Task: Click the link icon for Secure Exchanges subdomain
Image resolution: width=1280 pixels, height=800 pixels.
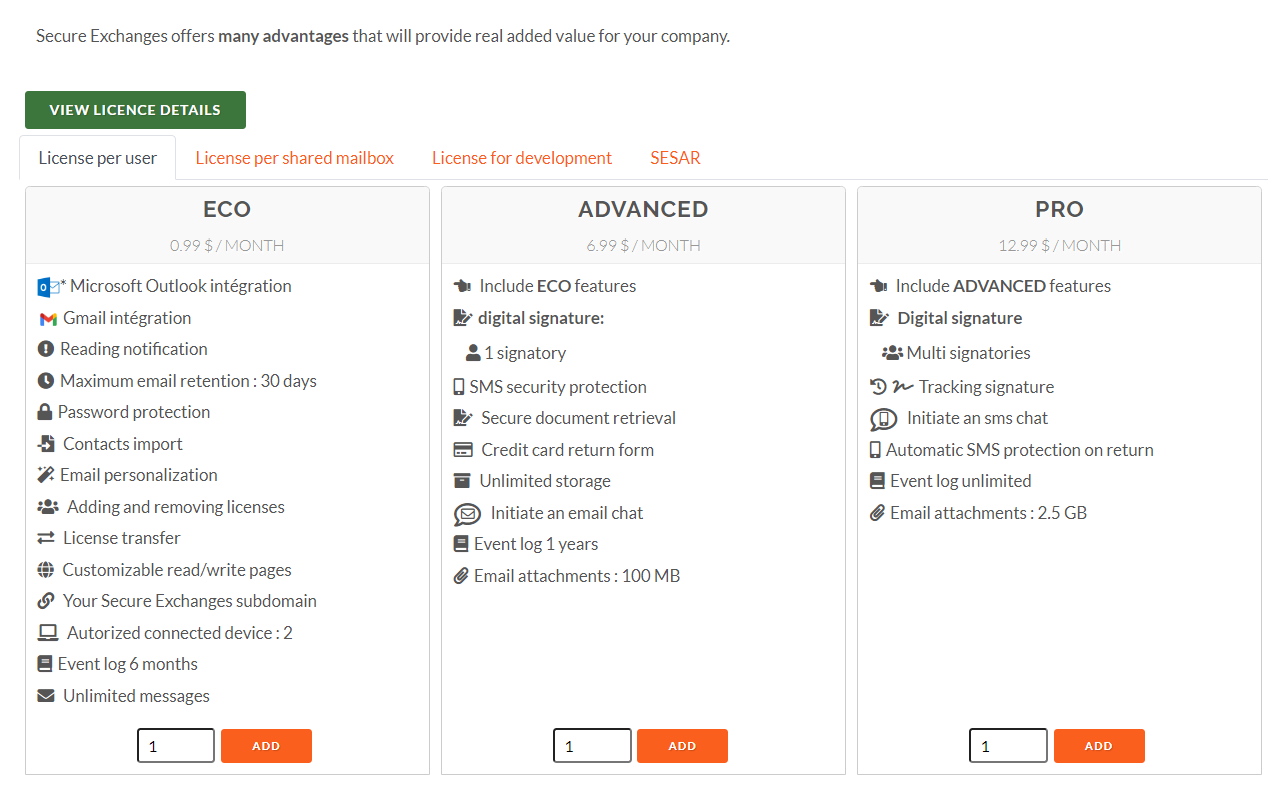Action: (x=46, y=601)
